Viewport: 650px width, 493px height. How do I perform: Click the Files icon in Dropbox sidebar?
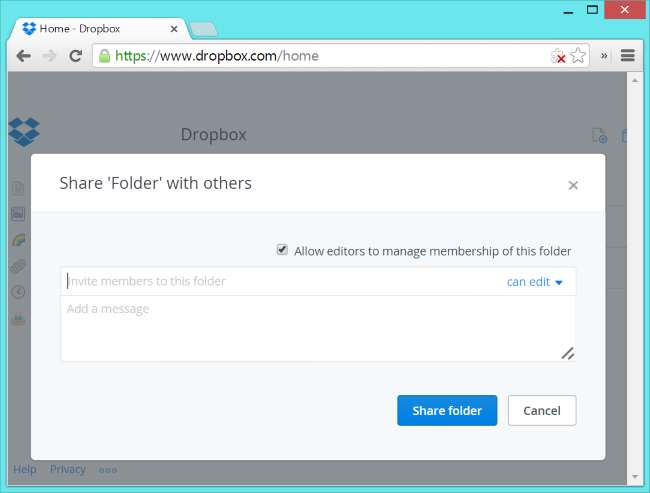(18, 188)
